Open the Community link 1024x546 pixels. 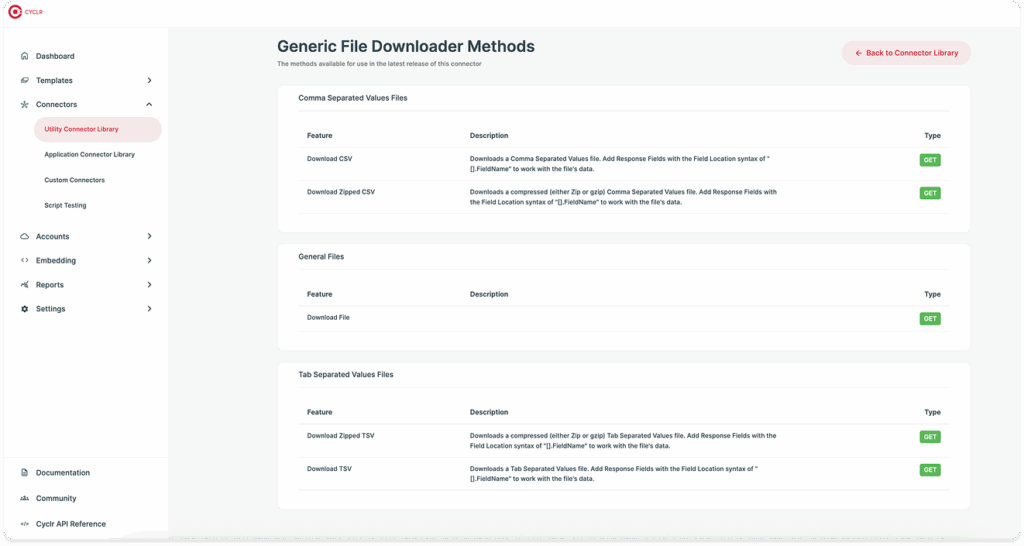coord(56,498)
